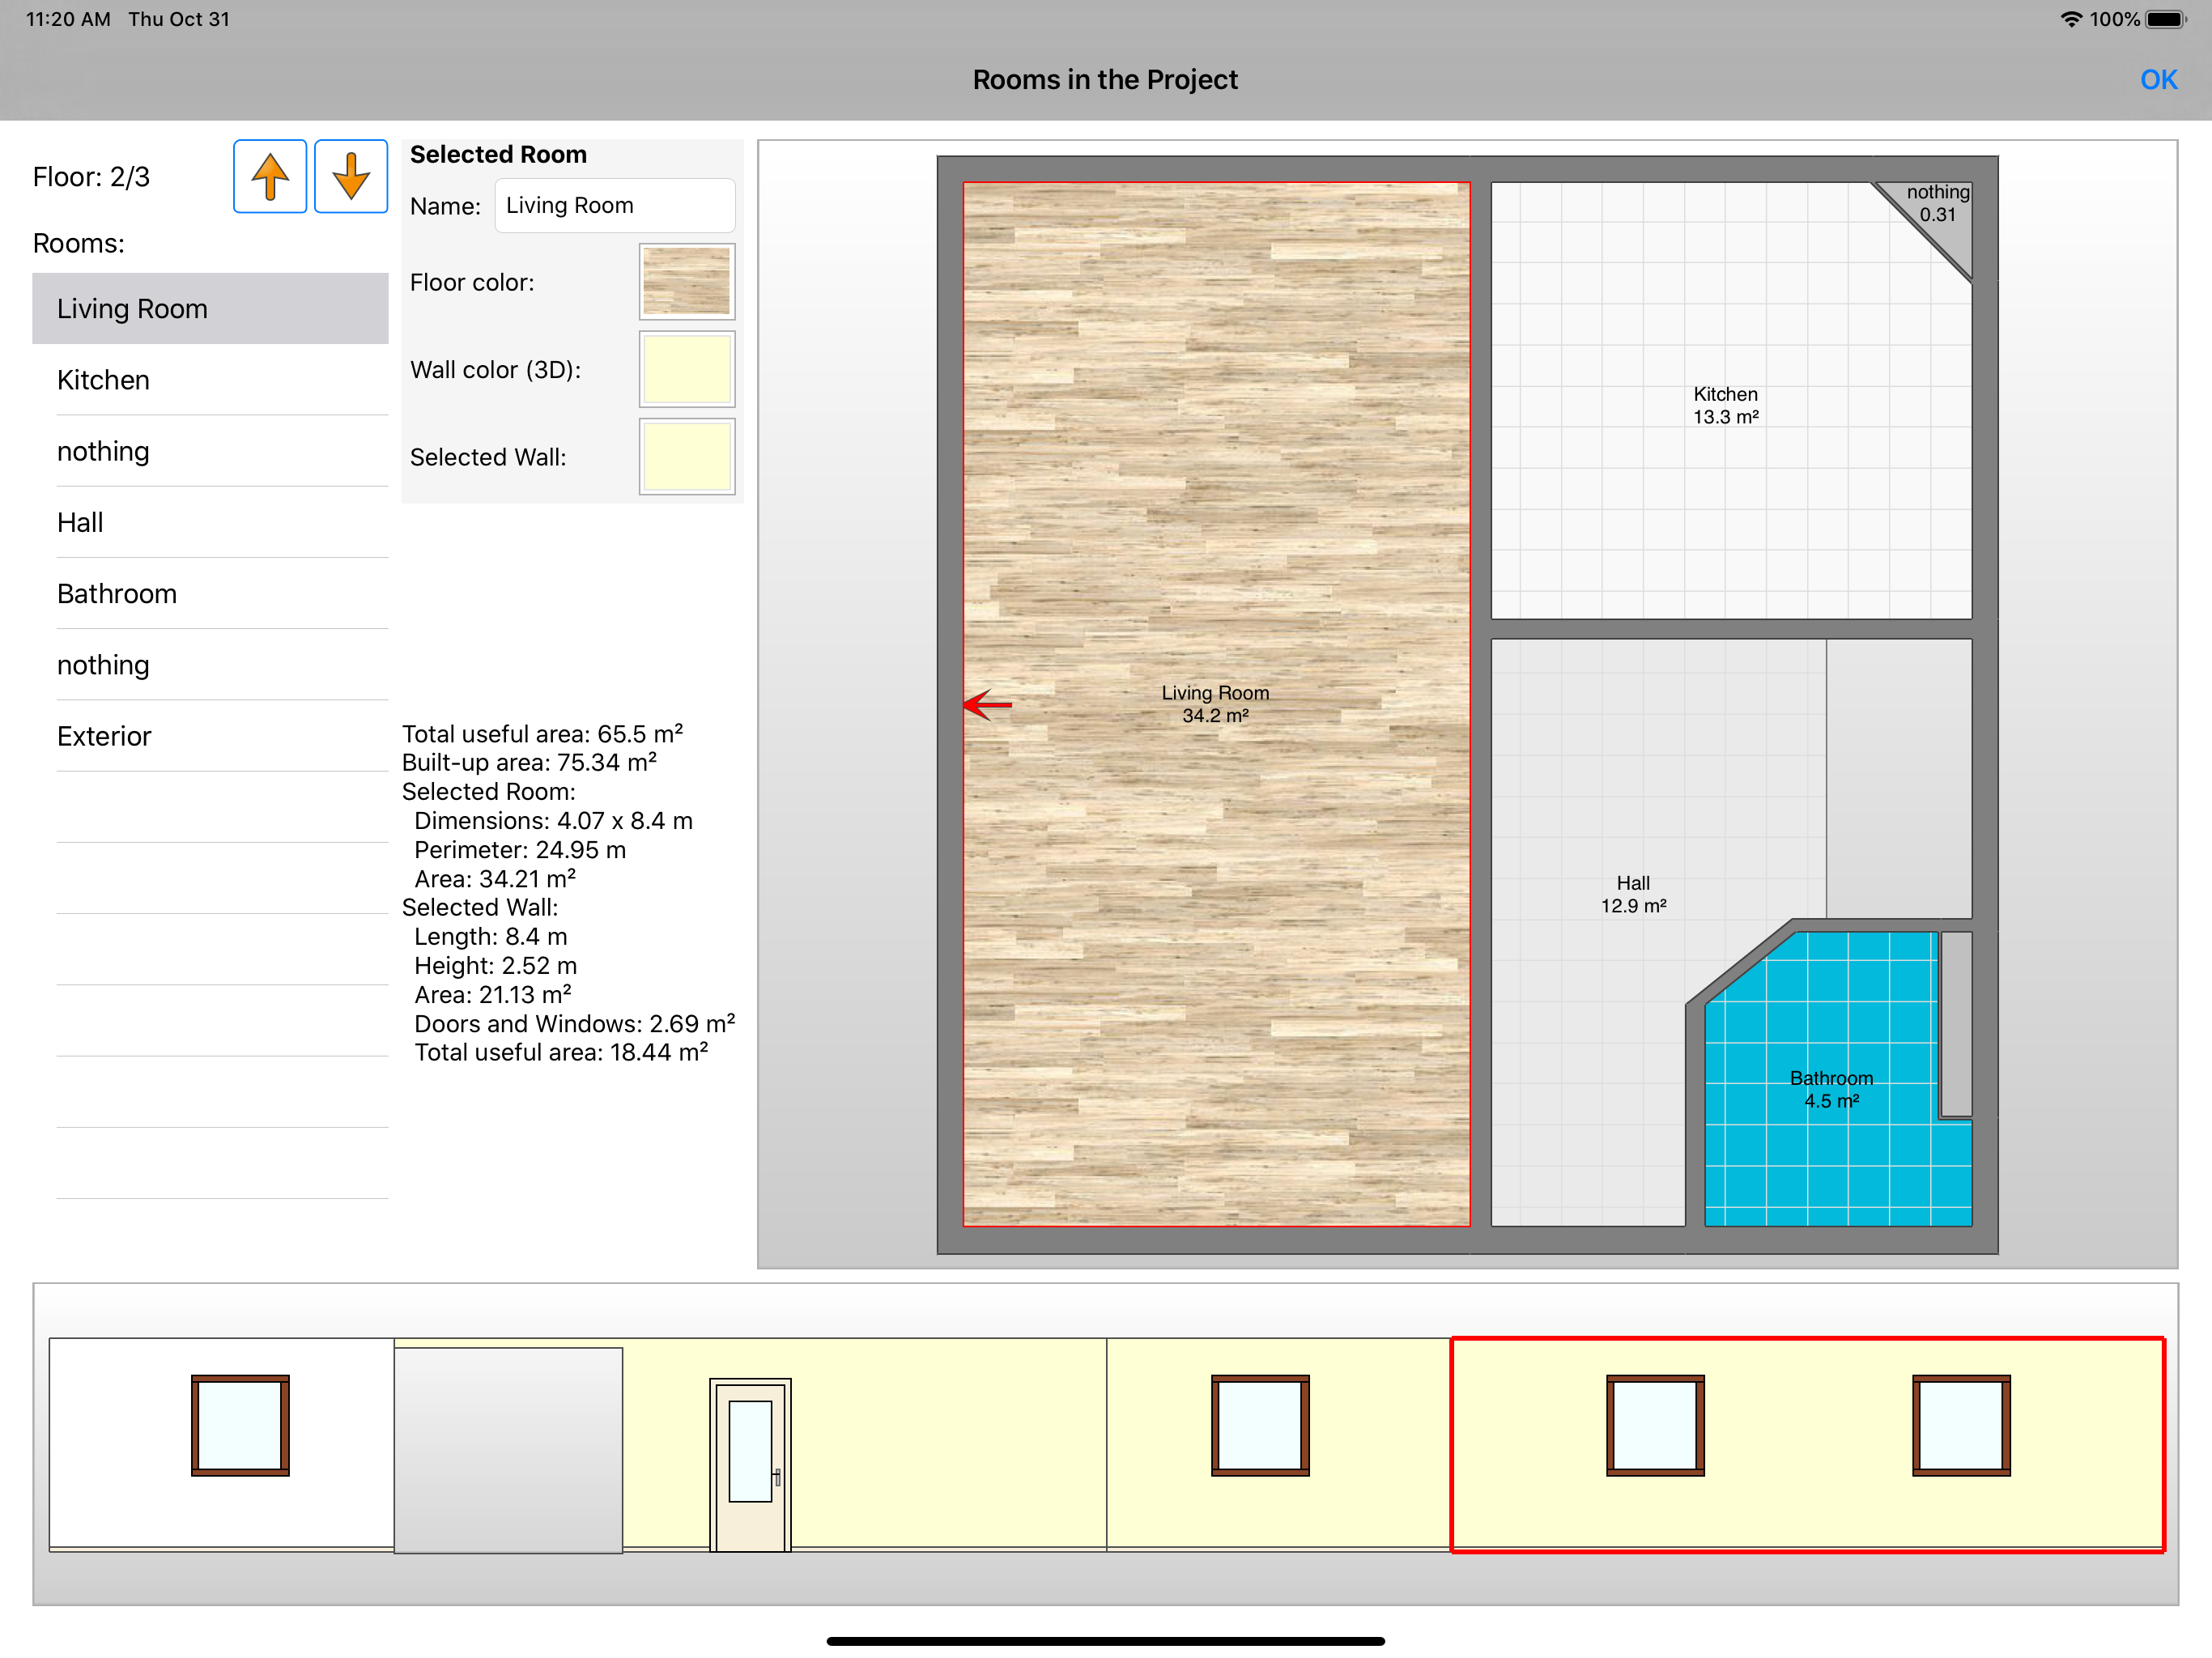Image resolution: width=2212 pixels, height=1658 pixels.
Task: Select the right window in the highlighted wall
Action: pos(1961,1425)
